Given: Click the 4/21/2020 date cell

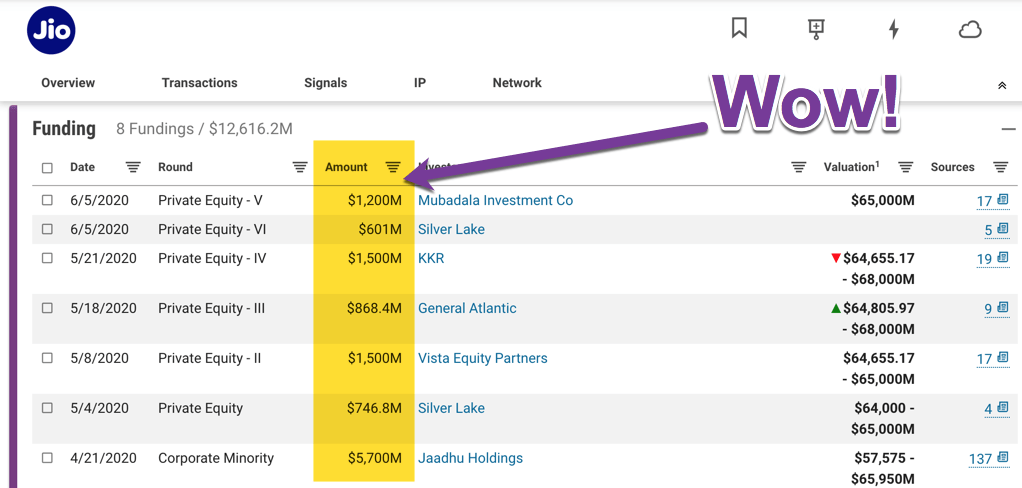Looking at the screenshot, I should (x=103, y=459).
